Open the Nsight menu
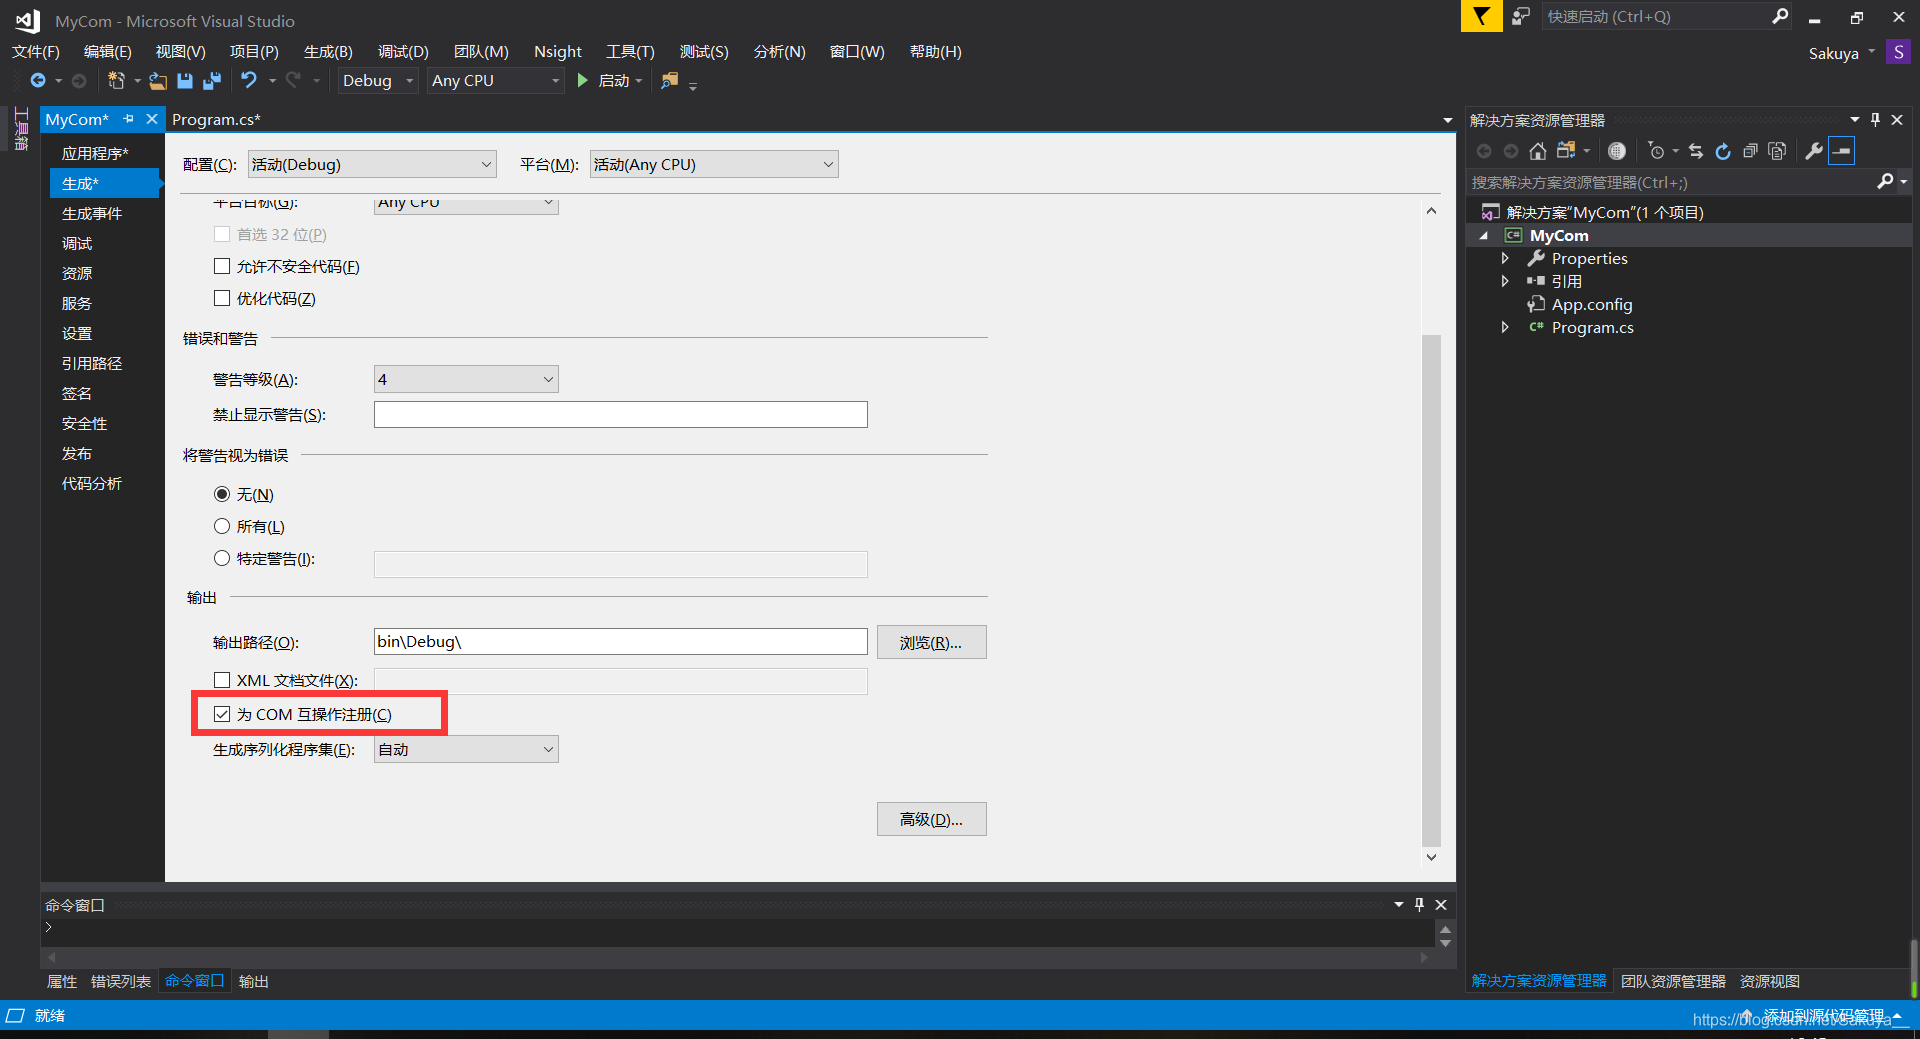Image resolution: width=1920 pixels, height=1039 pixels. pos(557,52)
